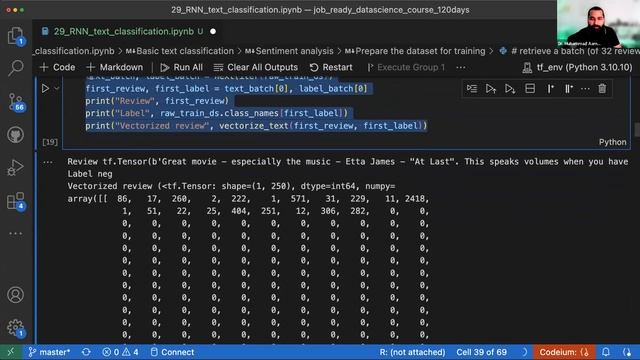Open the GitHub view in activity bar
The image size is (640, 360).
[16, 135]
